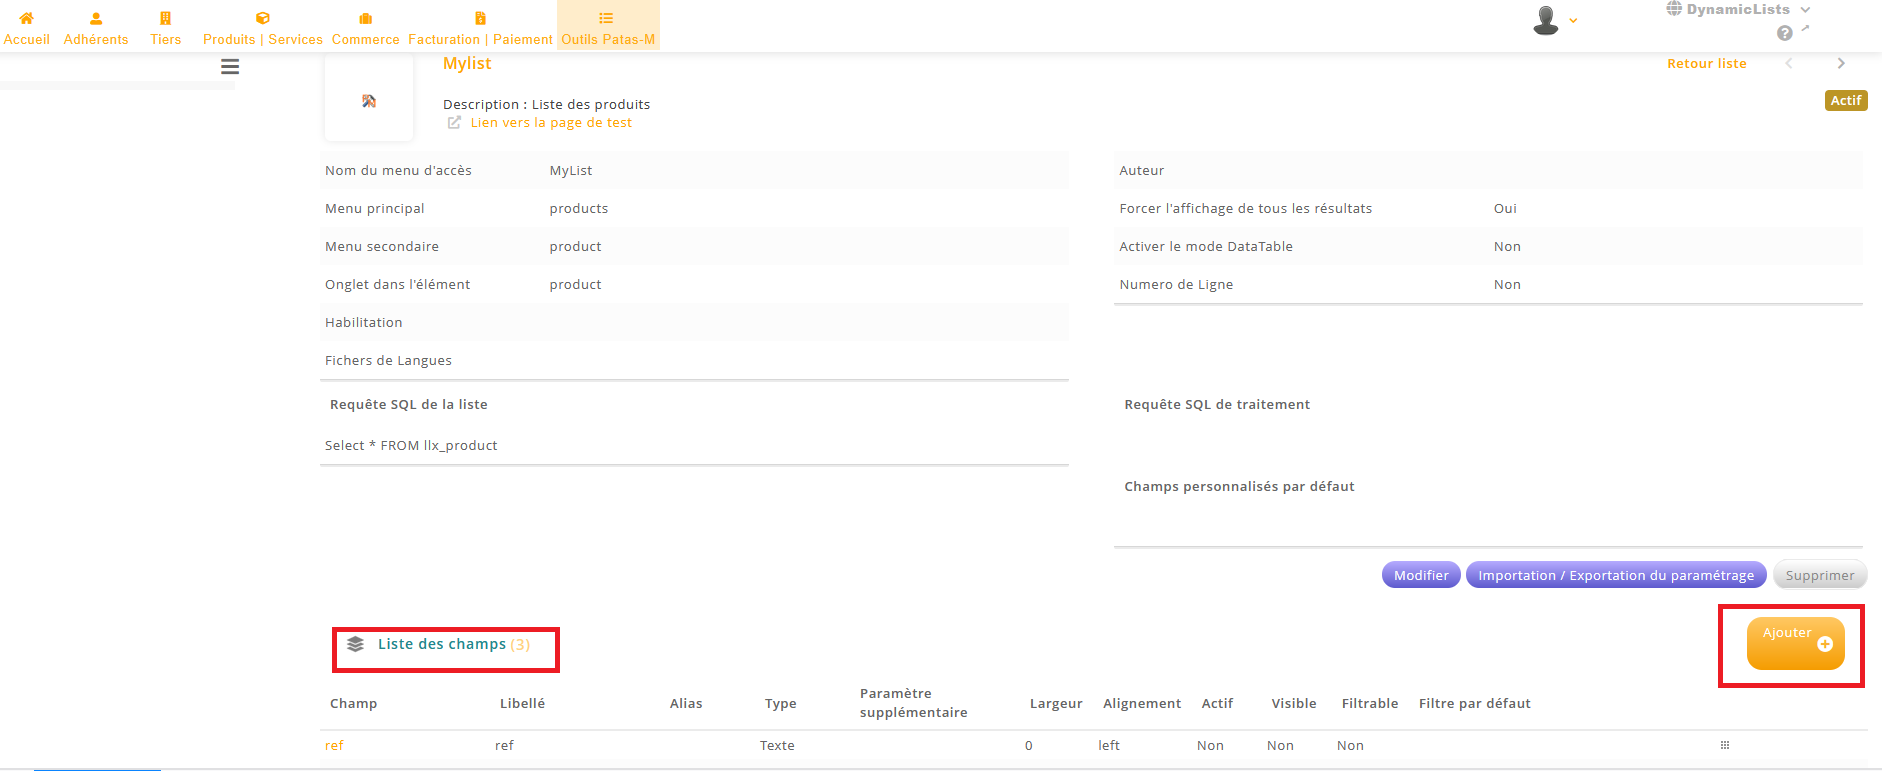Go to next record arrow
1882x771 pixels.
(1840, 63)
